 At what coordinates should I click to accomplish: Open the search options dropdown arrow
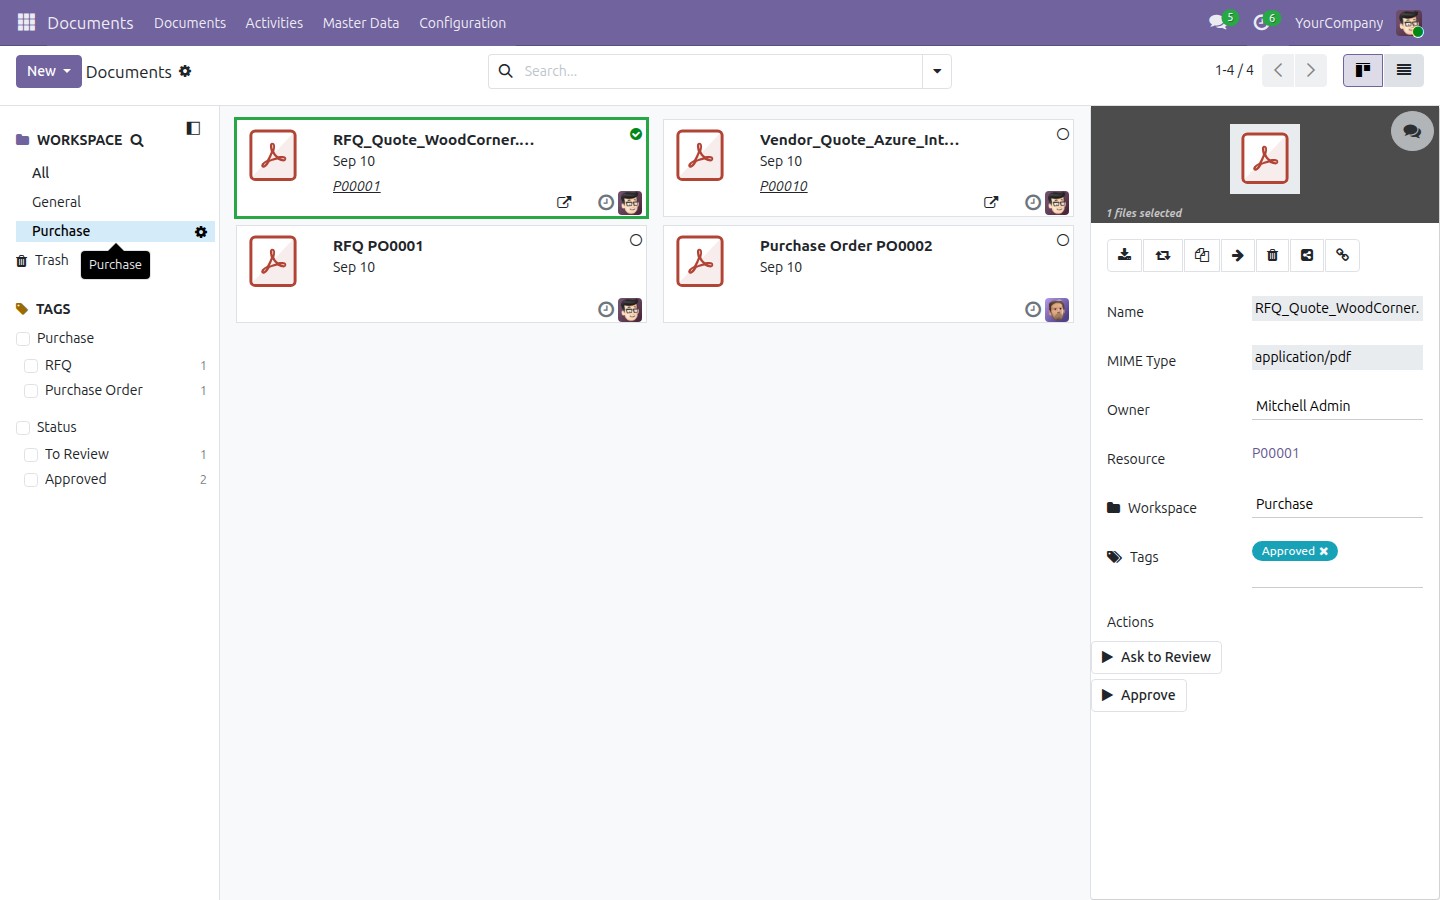coord(937,71)
